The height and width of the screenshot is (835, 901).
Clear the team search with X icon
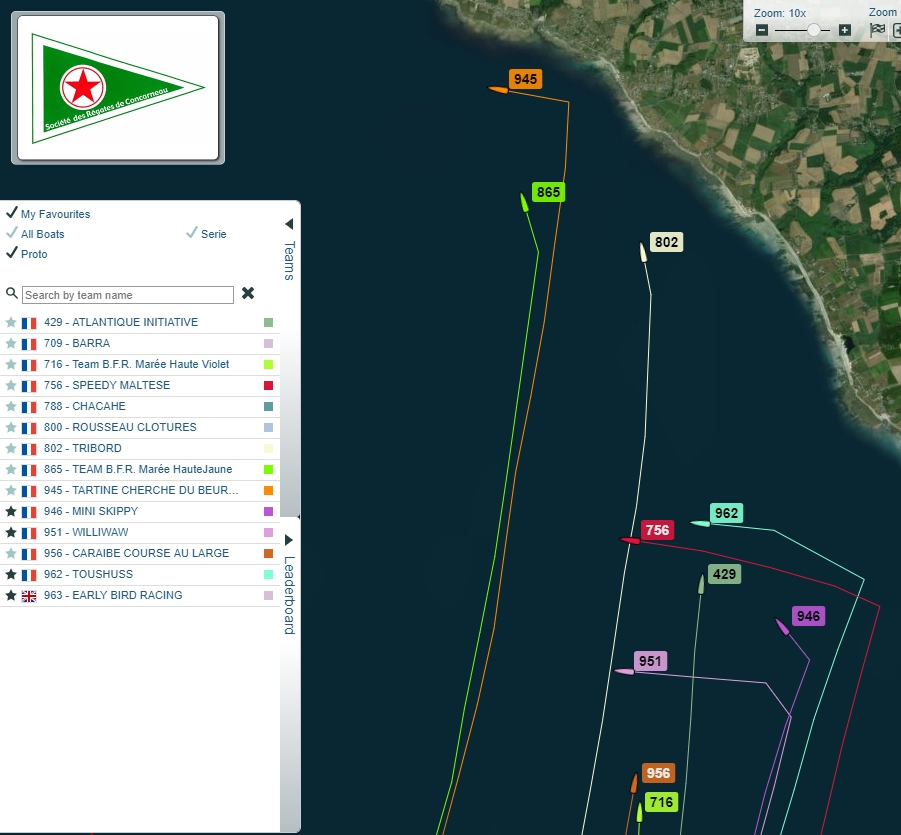(248, 294)
